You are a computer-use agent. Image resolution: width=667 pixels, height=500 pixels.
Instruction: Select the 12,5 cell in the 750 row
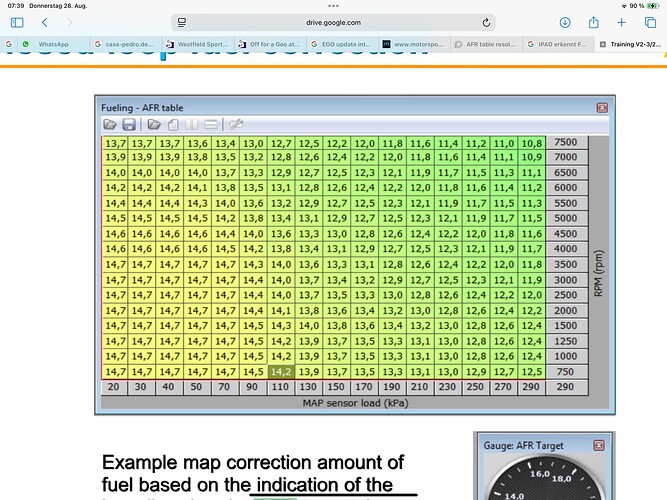coord(532,372)
